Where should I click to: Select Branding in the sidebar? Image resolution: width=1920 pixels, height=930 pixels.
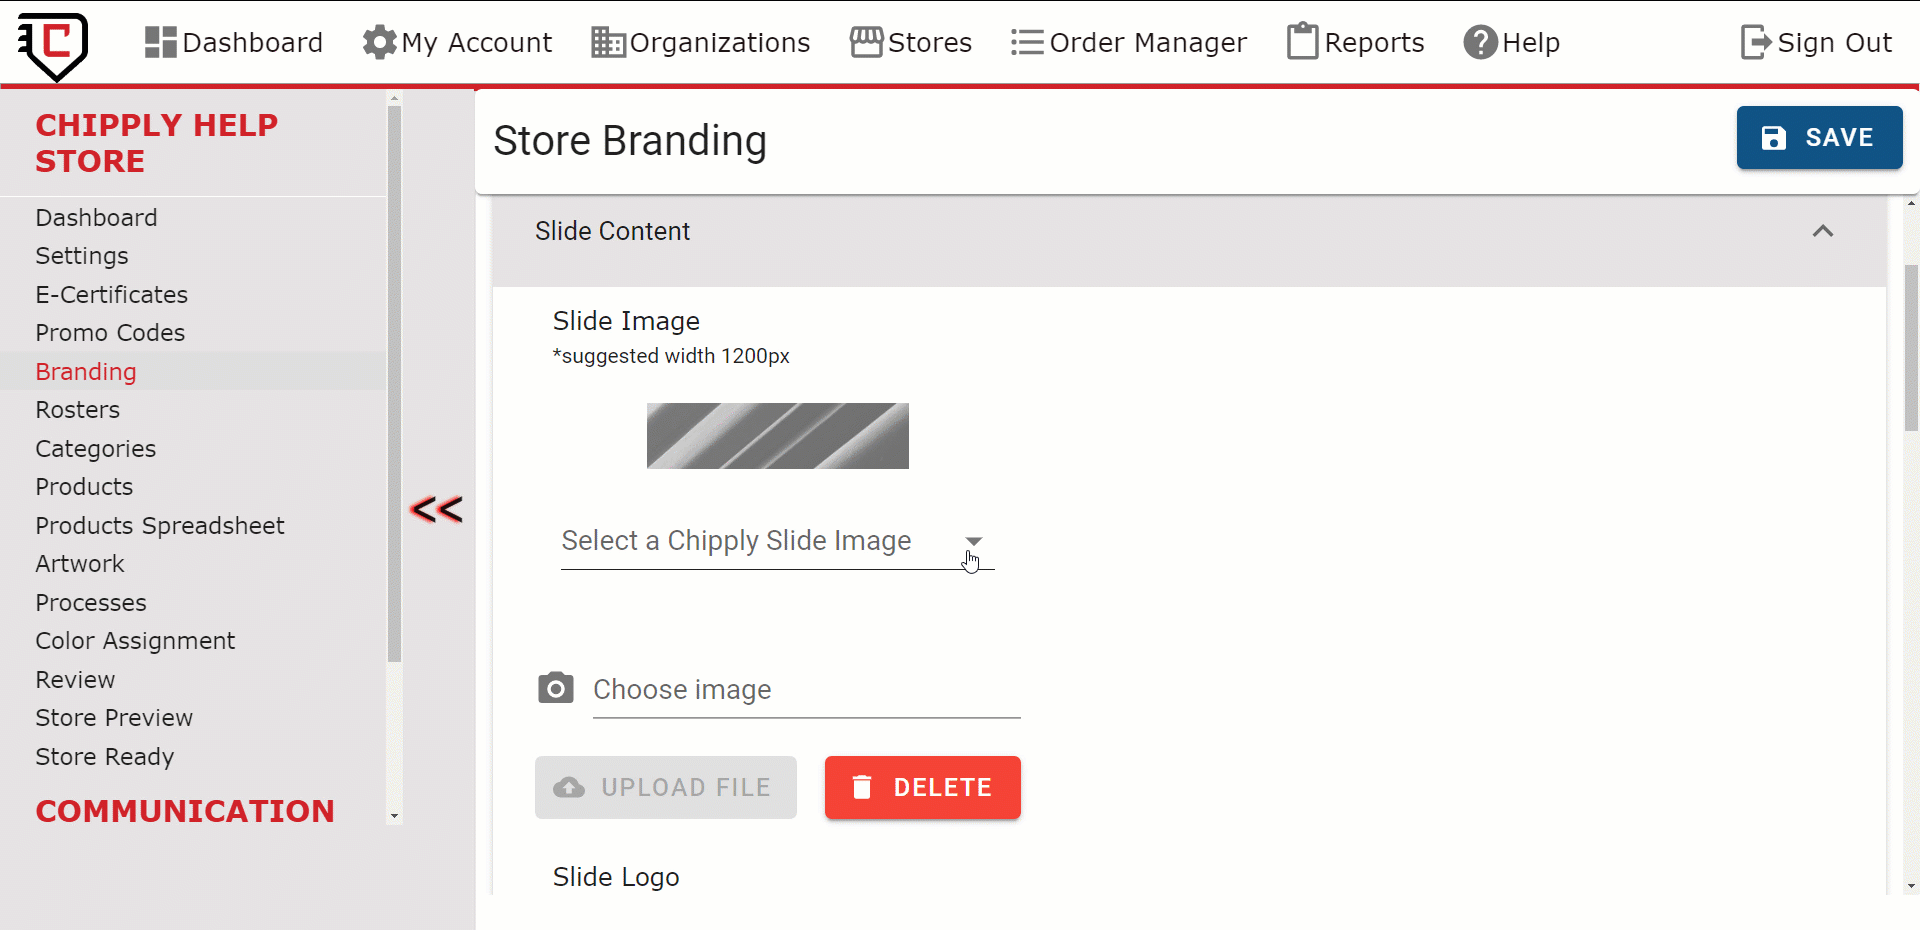(86, 372)
